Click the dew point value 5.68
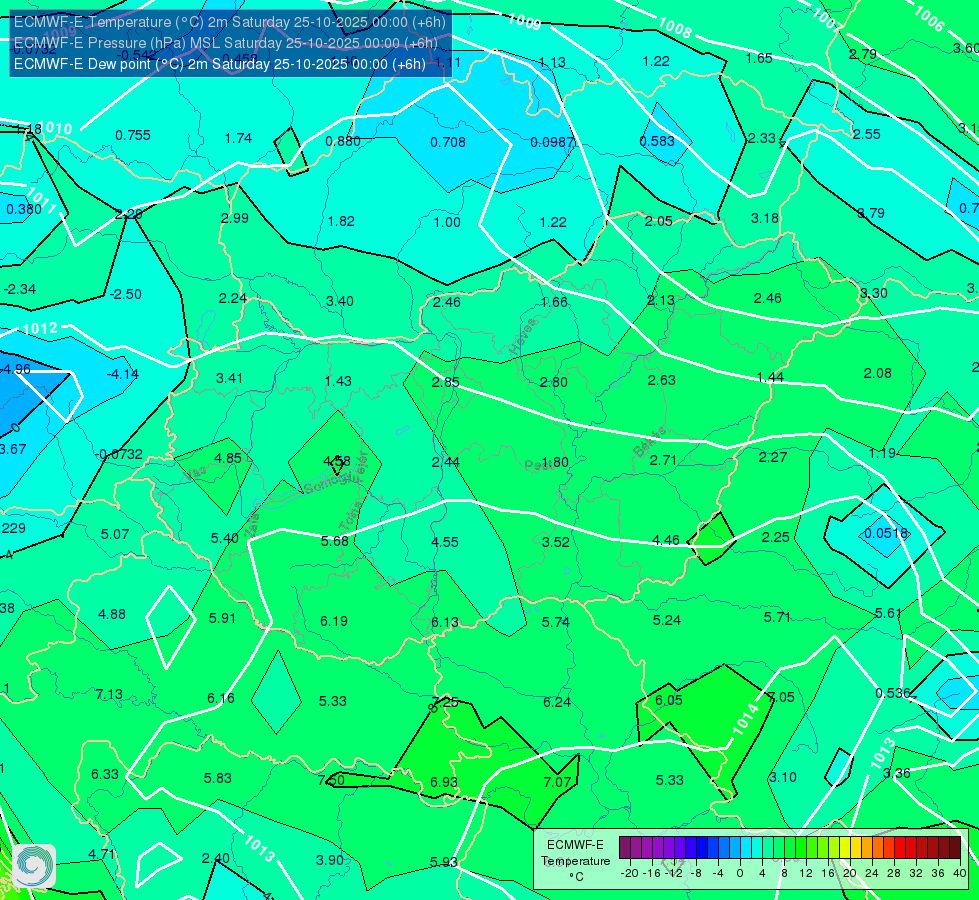979x900 pixels. pos(335,541)
